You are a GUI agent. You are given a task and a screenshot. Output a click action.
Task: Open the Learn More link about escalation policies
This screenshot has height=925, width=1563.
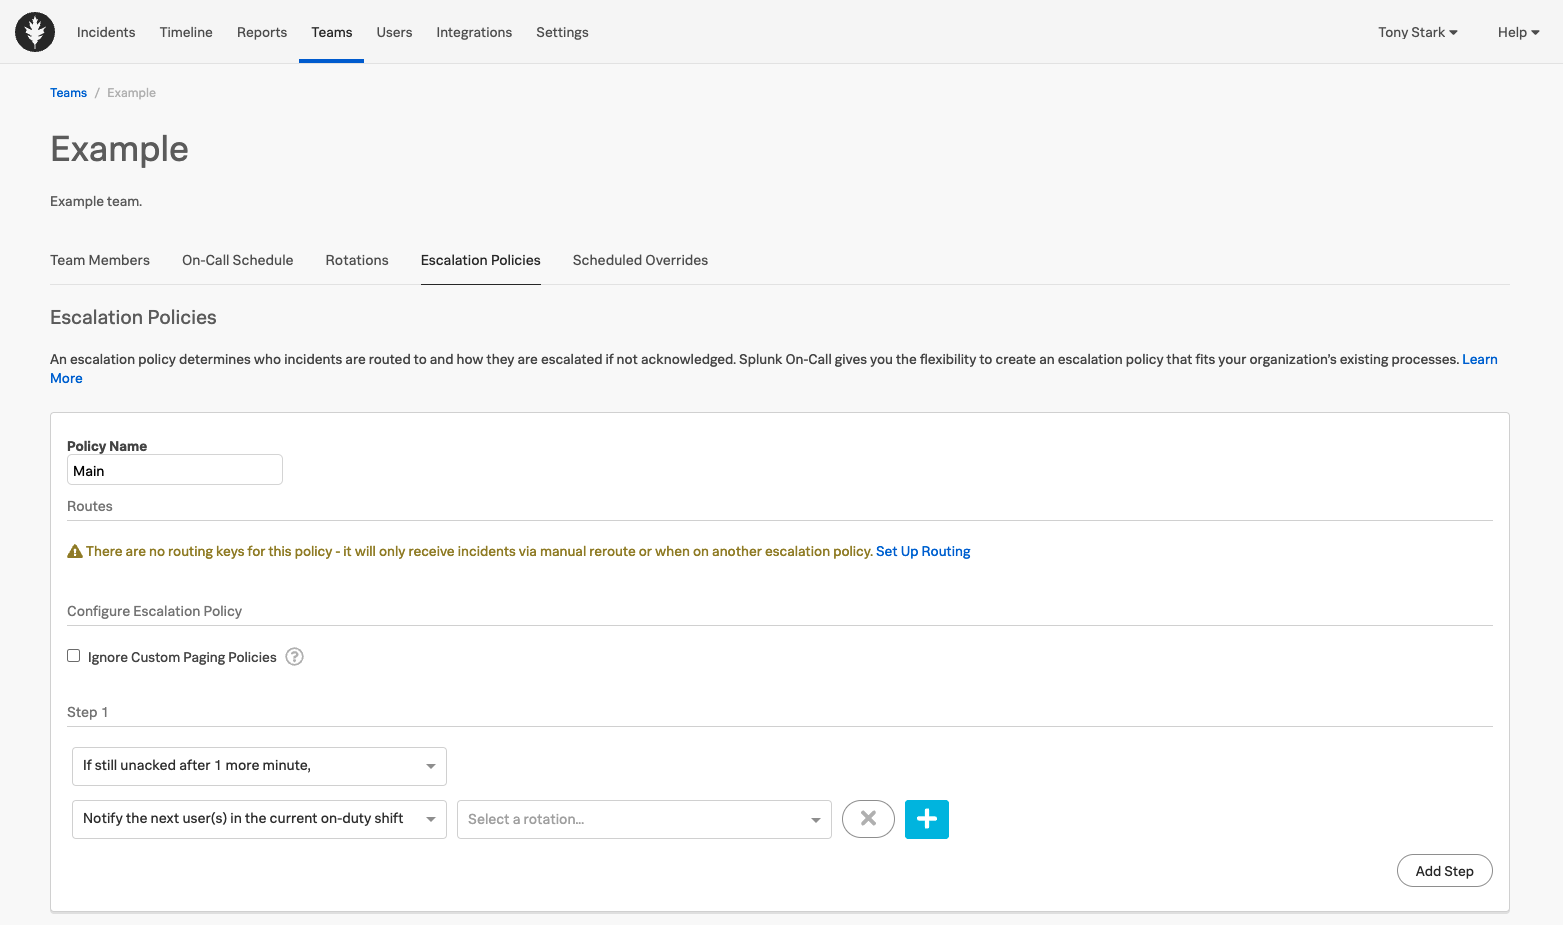tap(1480, 359)
